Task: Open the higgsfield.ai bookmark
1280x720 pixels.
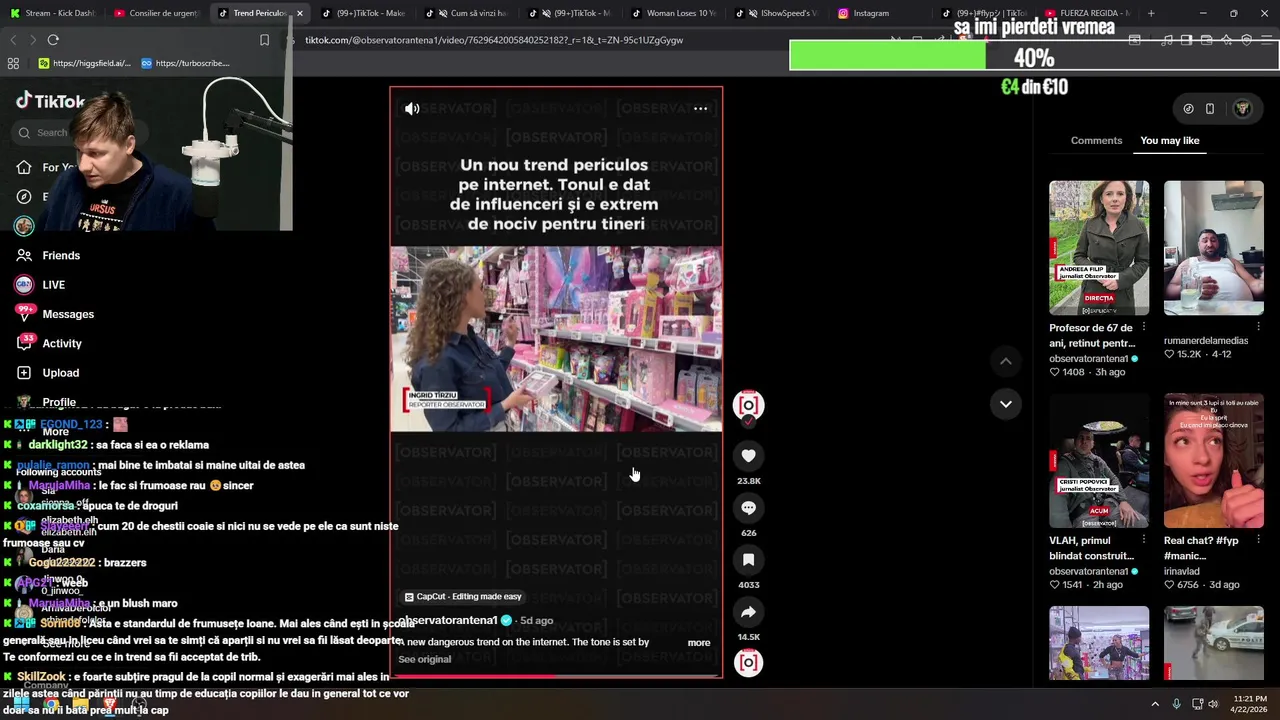Action: pyautogui.click(x=84, y=63)
